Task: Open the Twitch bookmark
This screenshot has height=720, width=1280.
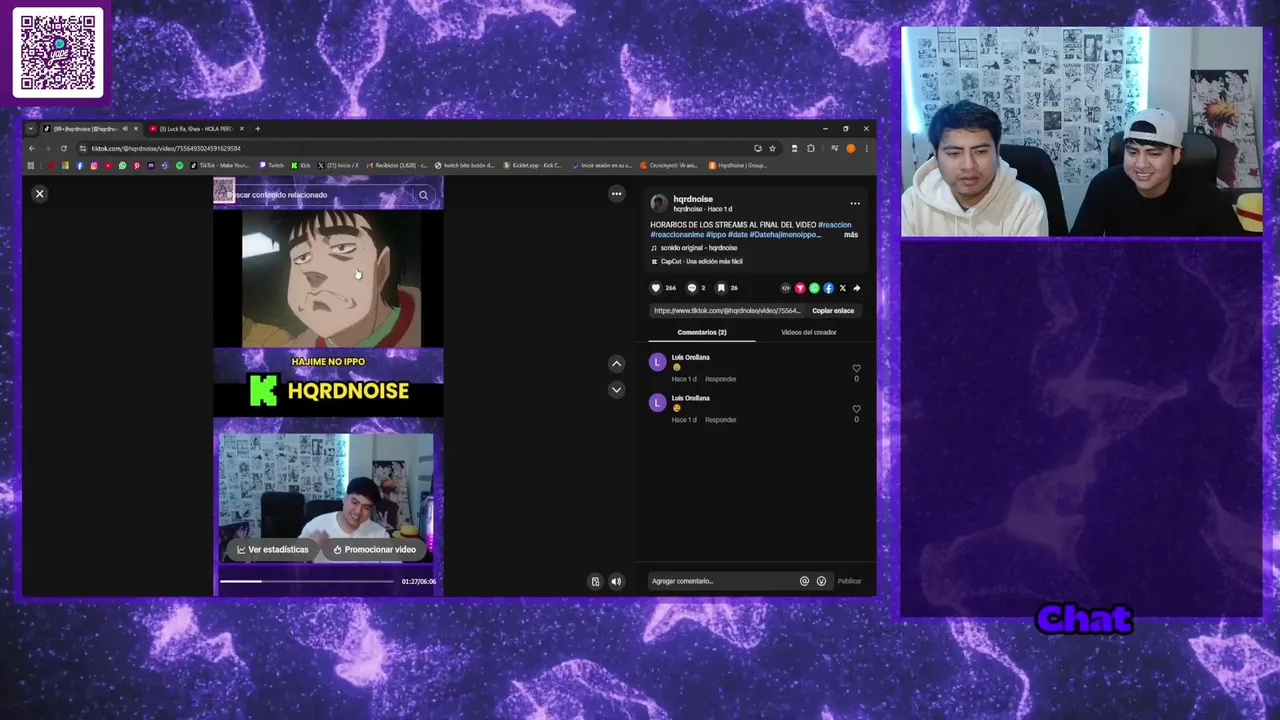Action: click(272, 165)
